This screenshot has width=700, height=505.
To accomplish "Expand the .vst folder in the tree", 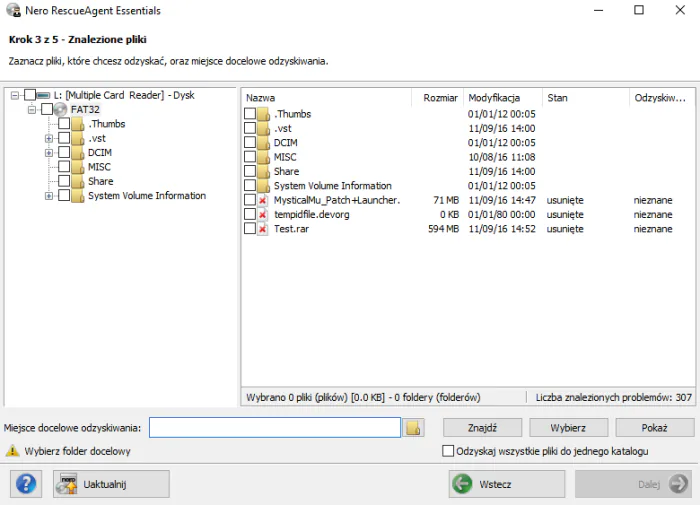I will 49,138.
